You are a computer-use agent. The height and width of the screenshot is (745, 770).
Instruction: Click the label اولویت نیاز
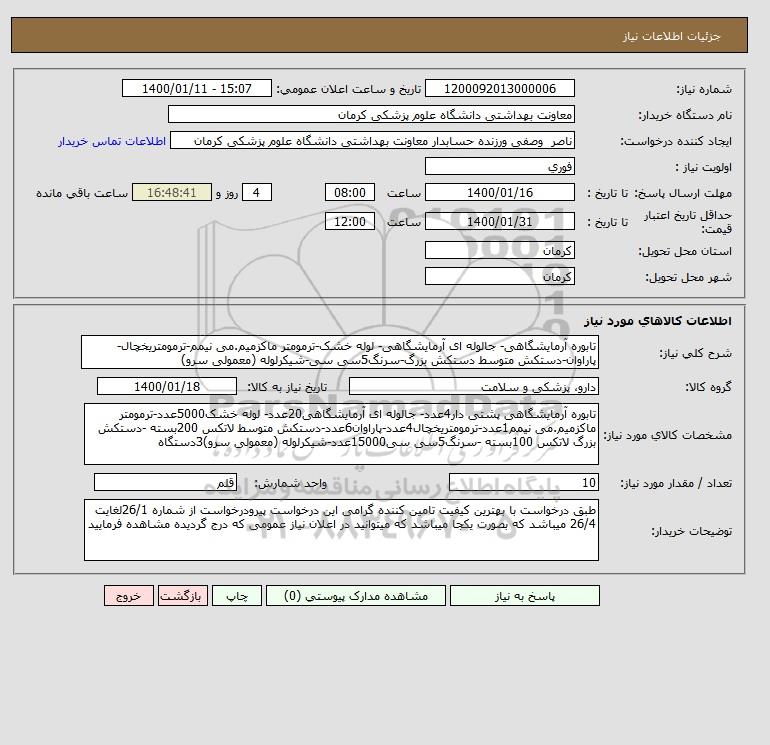point(704,167)
